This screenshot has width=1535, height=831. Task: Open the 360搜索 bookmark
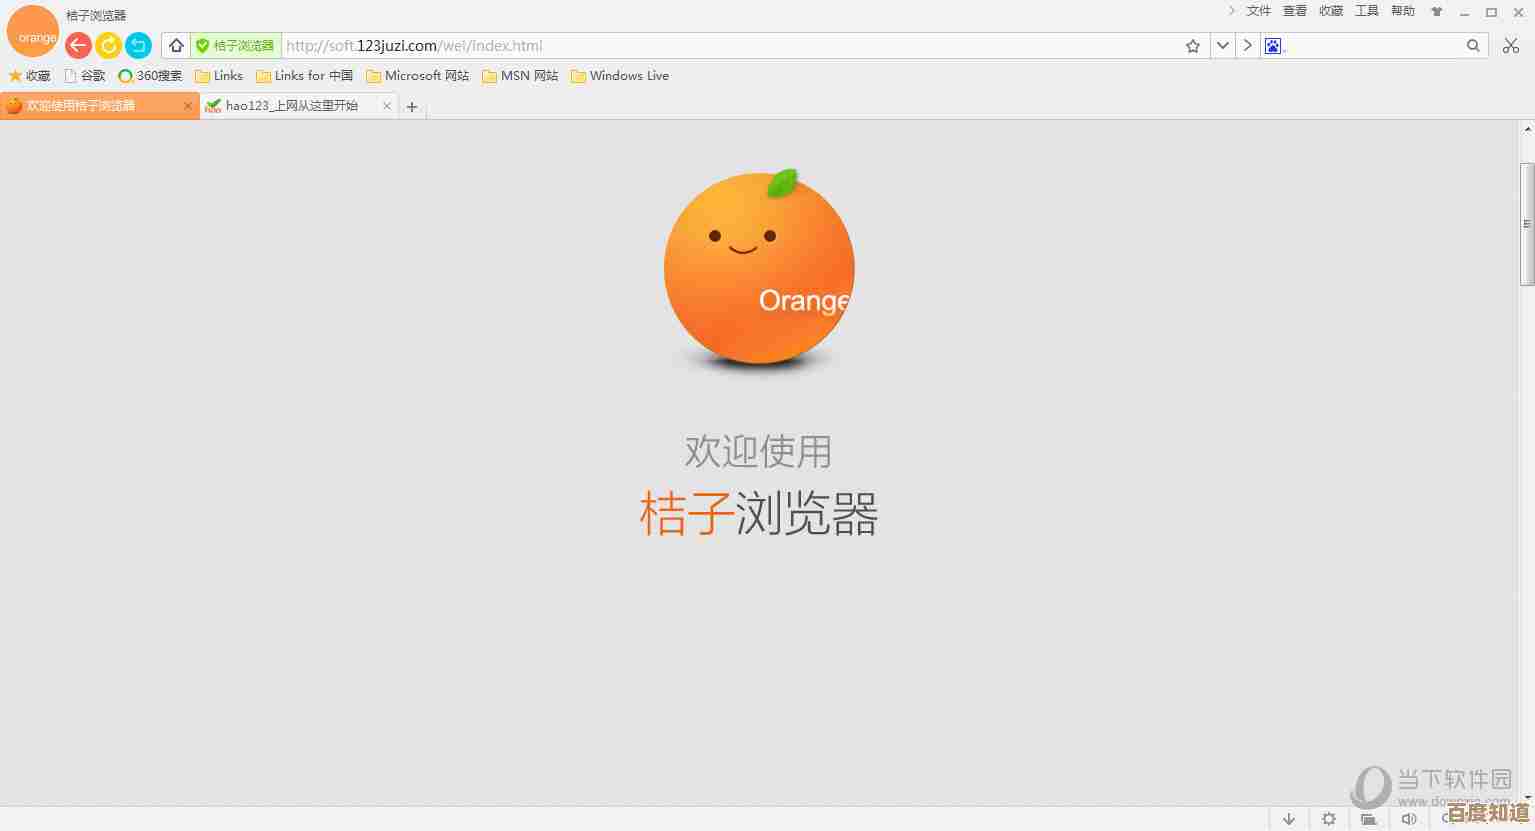(x=150, y=75)
